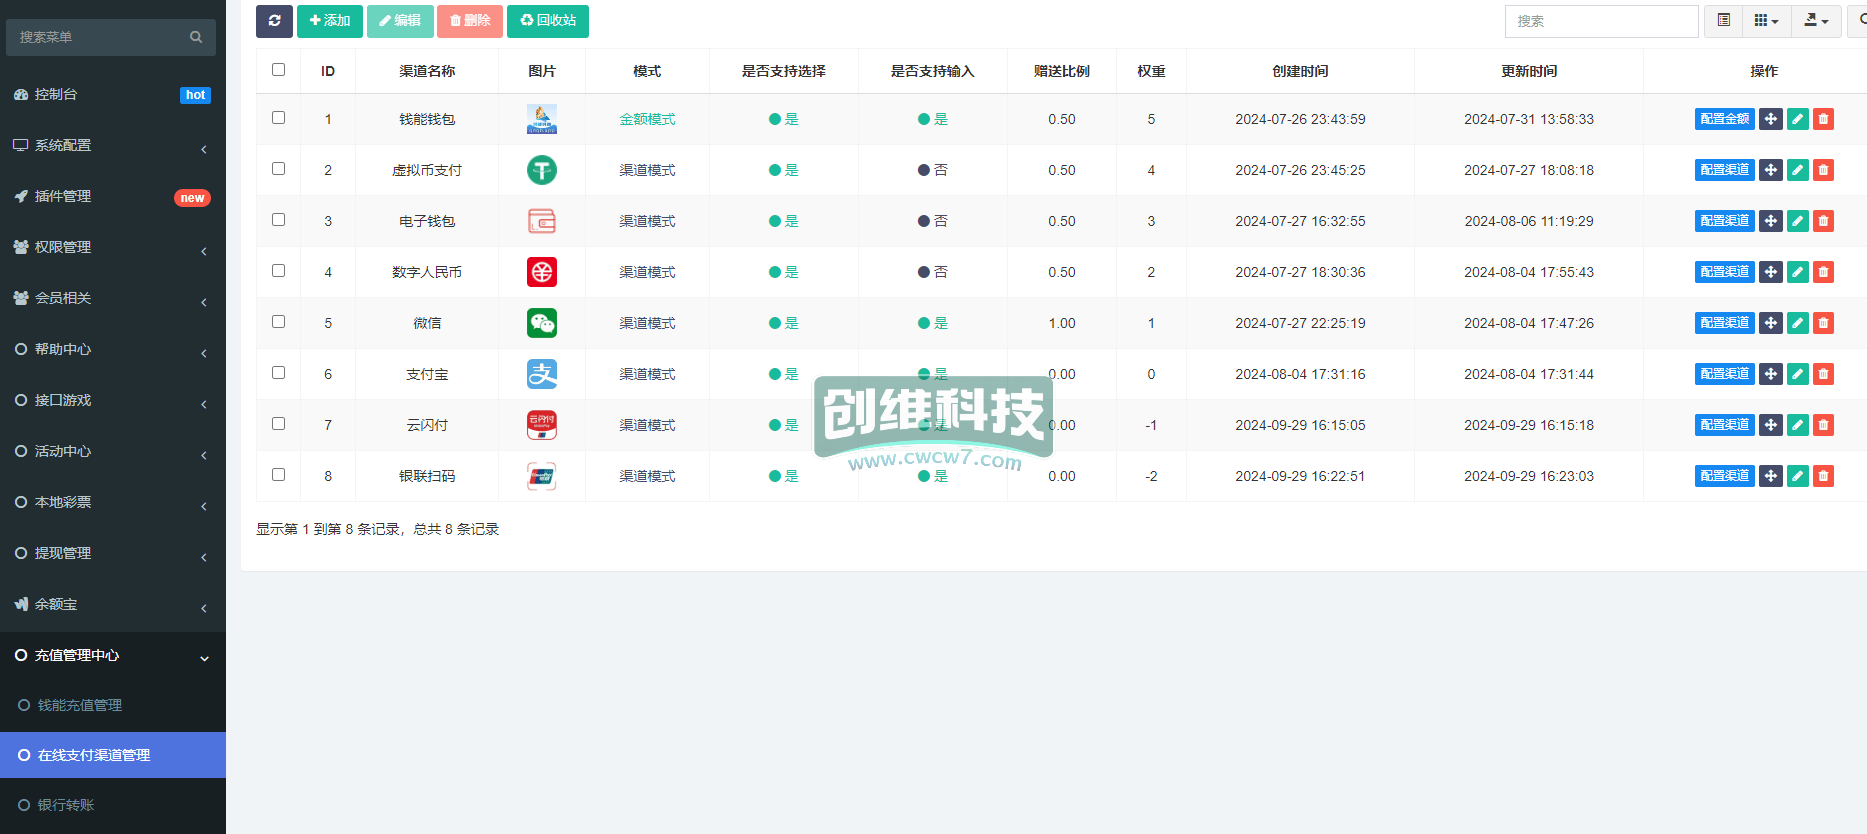This screenshot has width=1867, height=834.
Task: Open the 回收站 recycle bin
Action: 548,21
